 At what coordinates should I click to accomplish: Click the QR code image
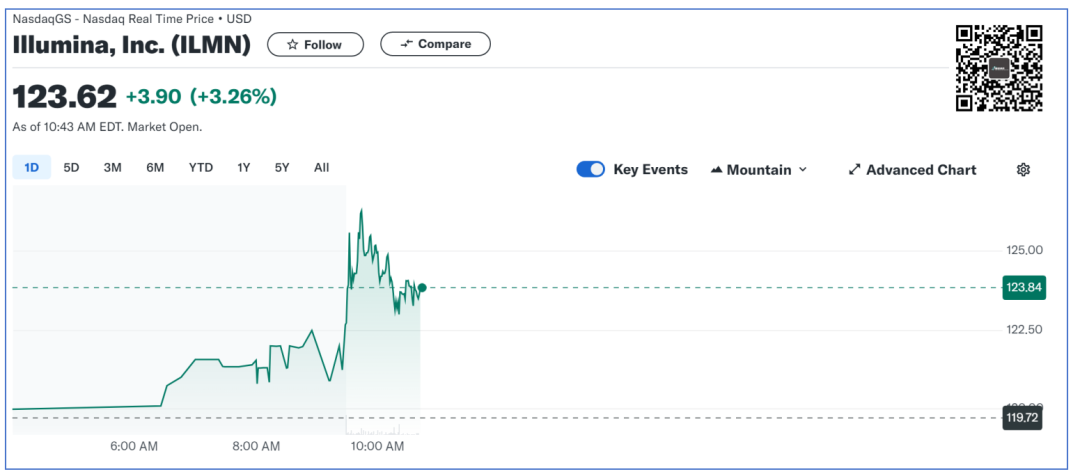coord(999,68)
